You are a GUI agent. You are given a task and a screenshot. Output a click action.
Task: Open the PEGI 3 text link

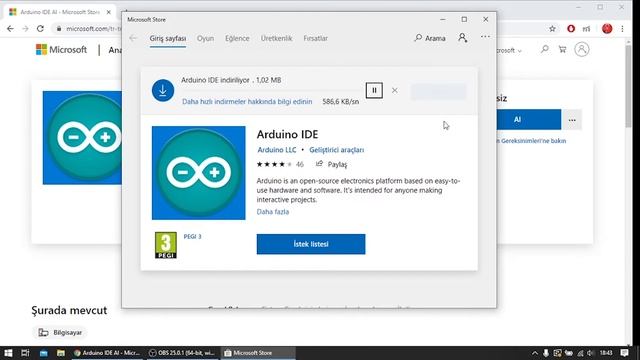(192, 236)
